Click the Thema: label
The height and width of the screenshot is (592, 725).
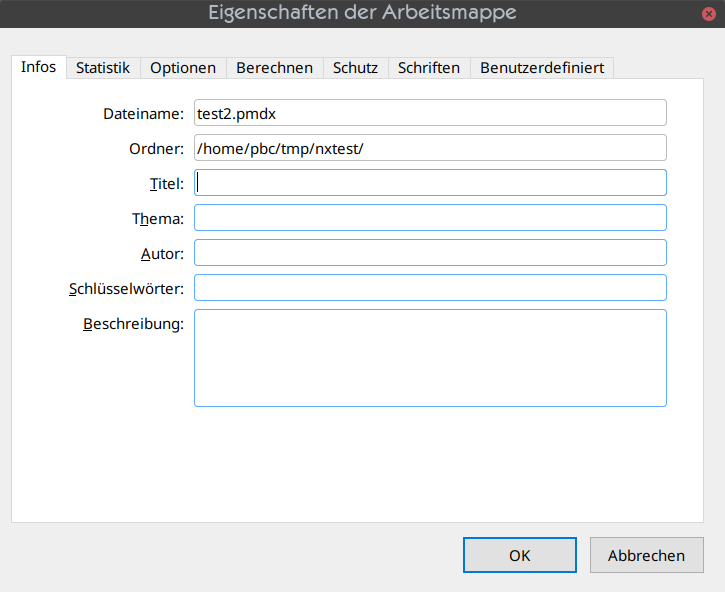(158, 219)
